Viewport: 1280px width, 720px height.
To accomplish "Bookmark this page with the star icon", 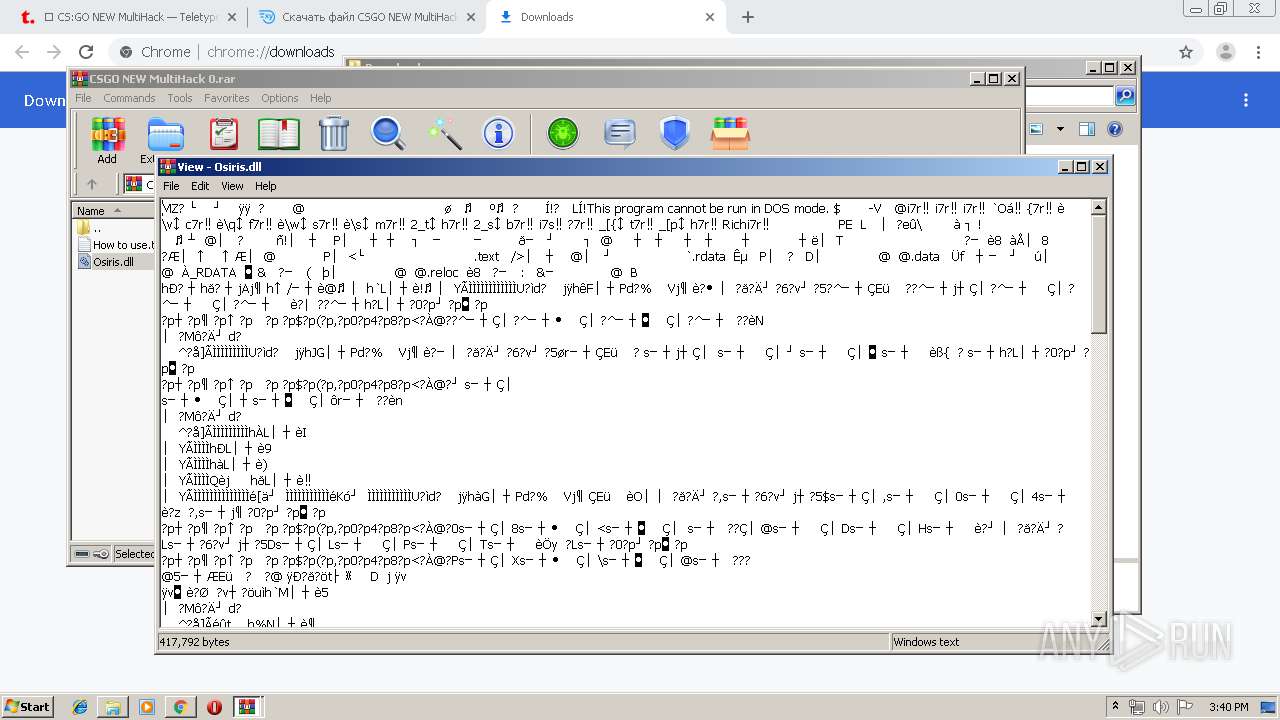I will 1186,52.
